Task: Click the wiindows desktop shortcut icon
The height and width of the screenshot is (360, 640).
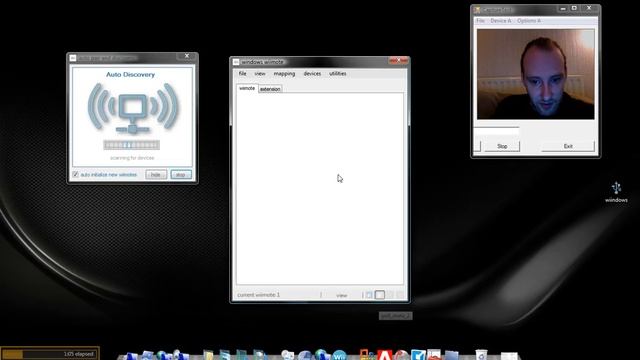Action: coord(616,192)
